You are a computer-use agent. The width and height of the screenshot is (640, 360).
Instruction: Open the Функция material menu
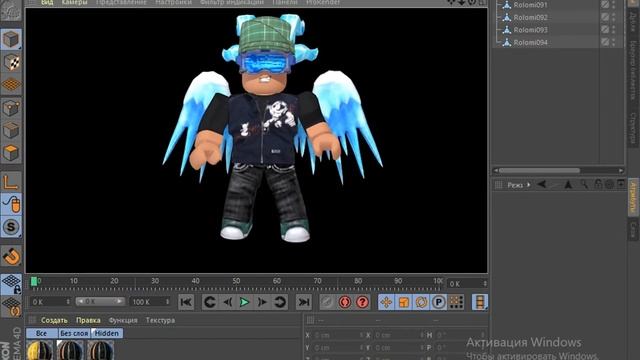point(123,320)
